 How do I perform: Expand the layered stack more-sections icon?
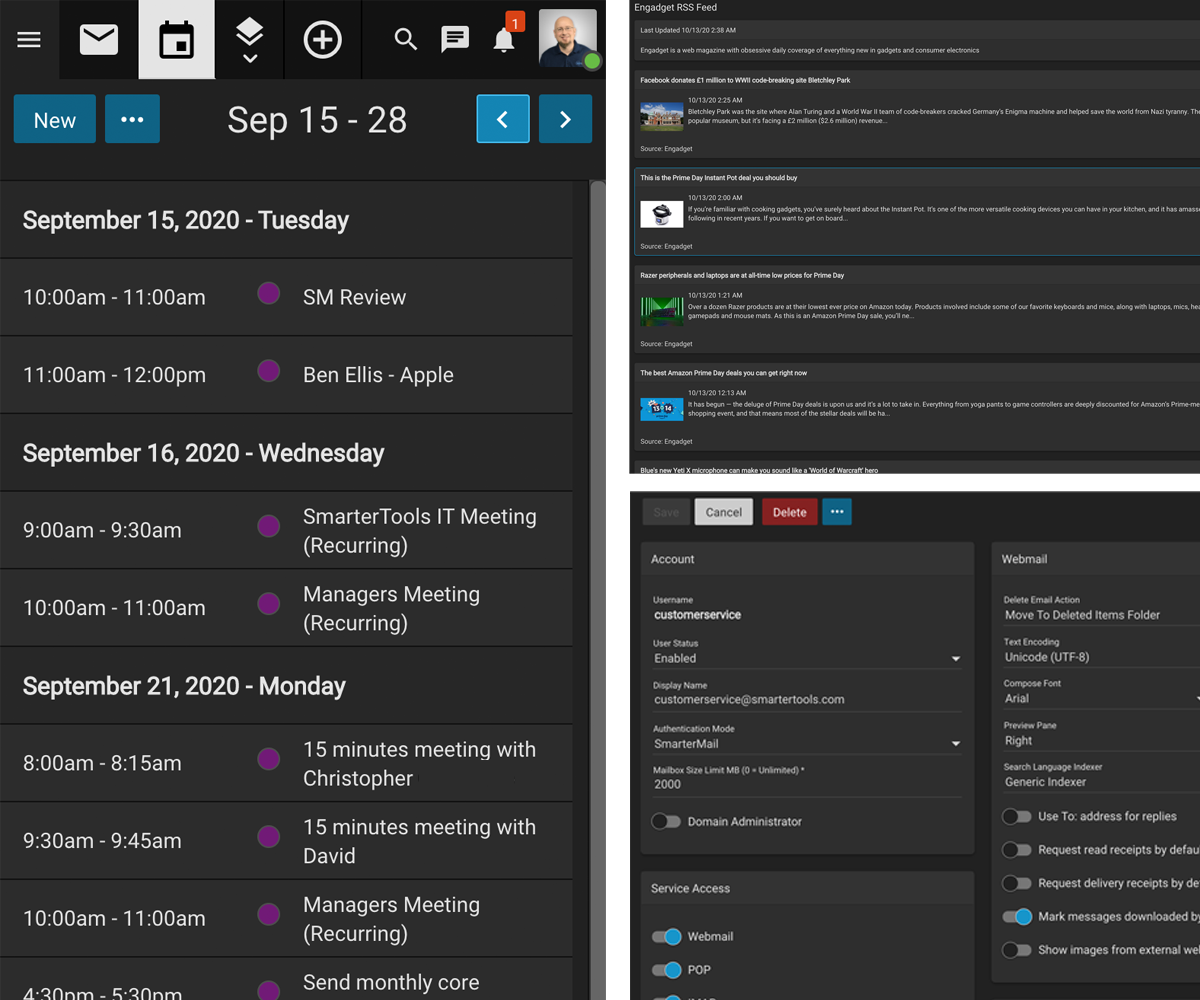tap(249, 40)
